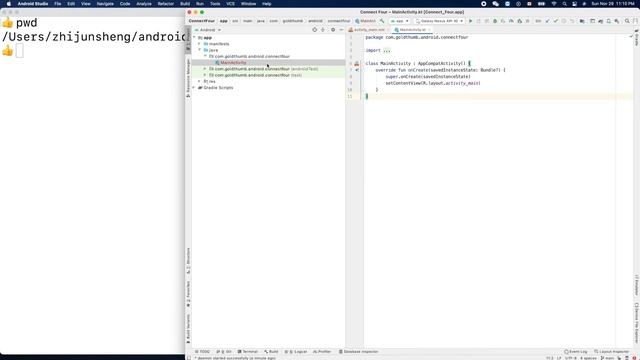
Task: Open the Apple menu
Action: click(9, 4)
